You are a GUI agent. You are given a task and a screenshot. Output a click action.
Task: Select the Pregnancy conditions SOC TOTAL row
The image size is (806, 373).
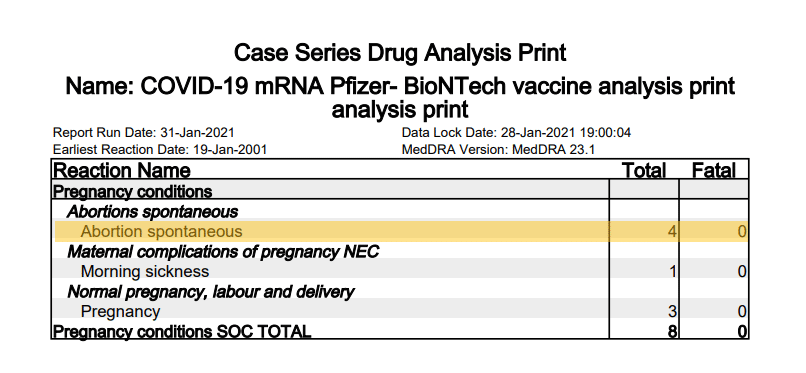(400, 331)
